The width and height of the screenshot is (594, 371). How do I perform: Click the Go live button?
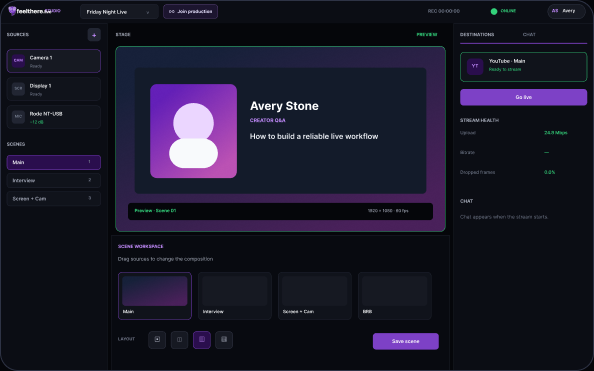523,97
